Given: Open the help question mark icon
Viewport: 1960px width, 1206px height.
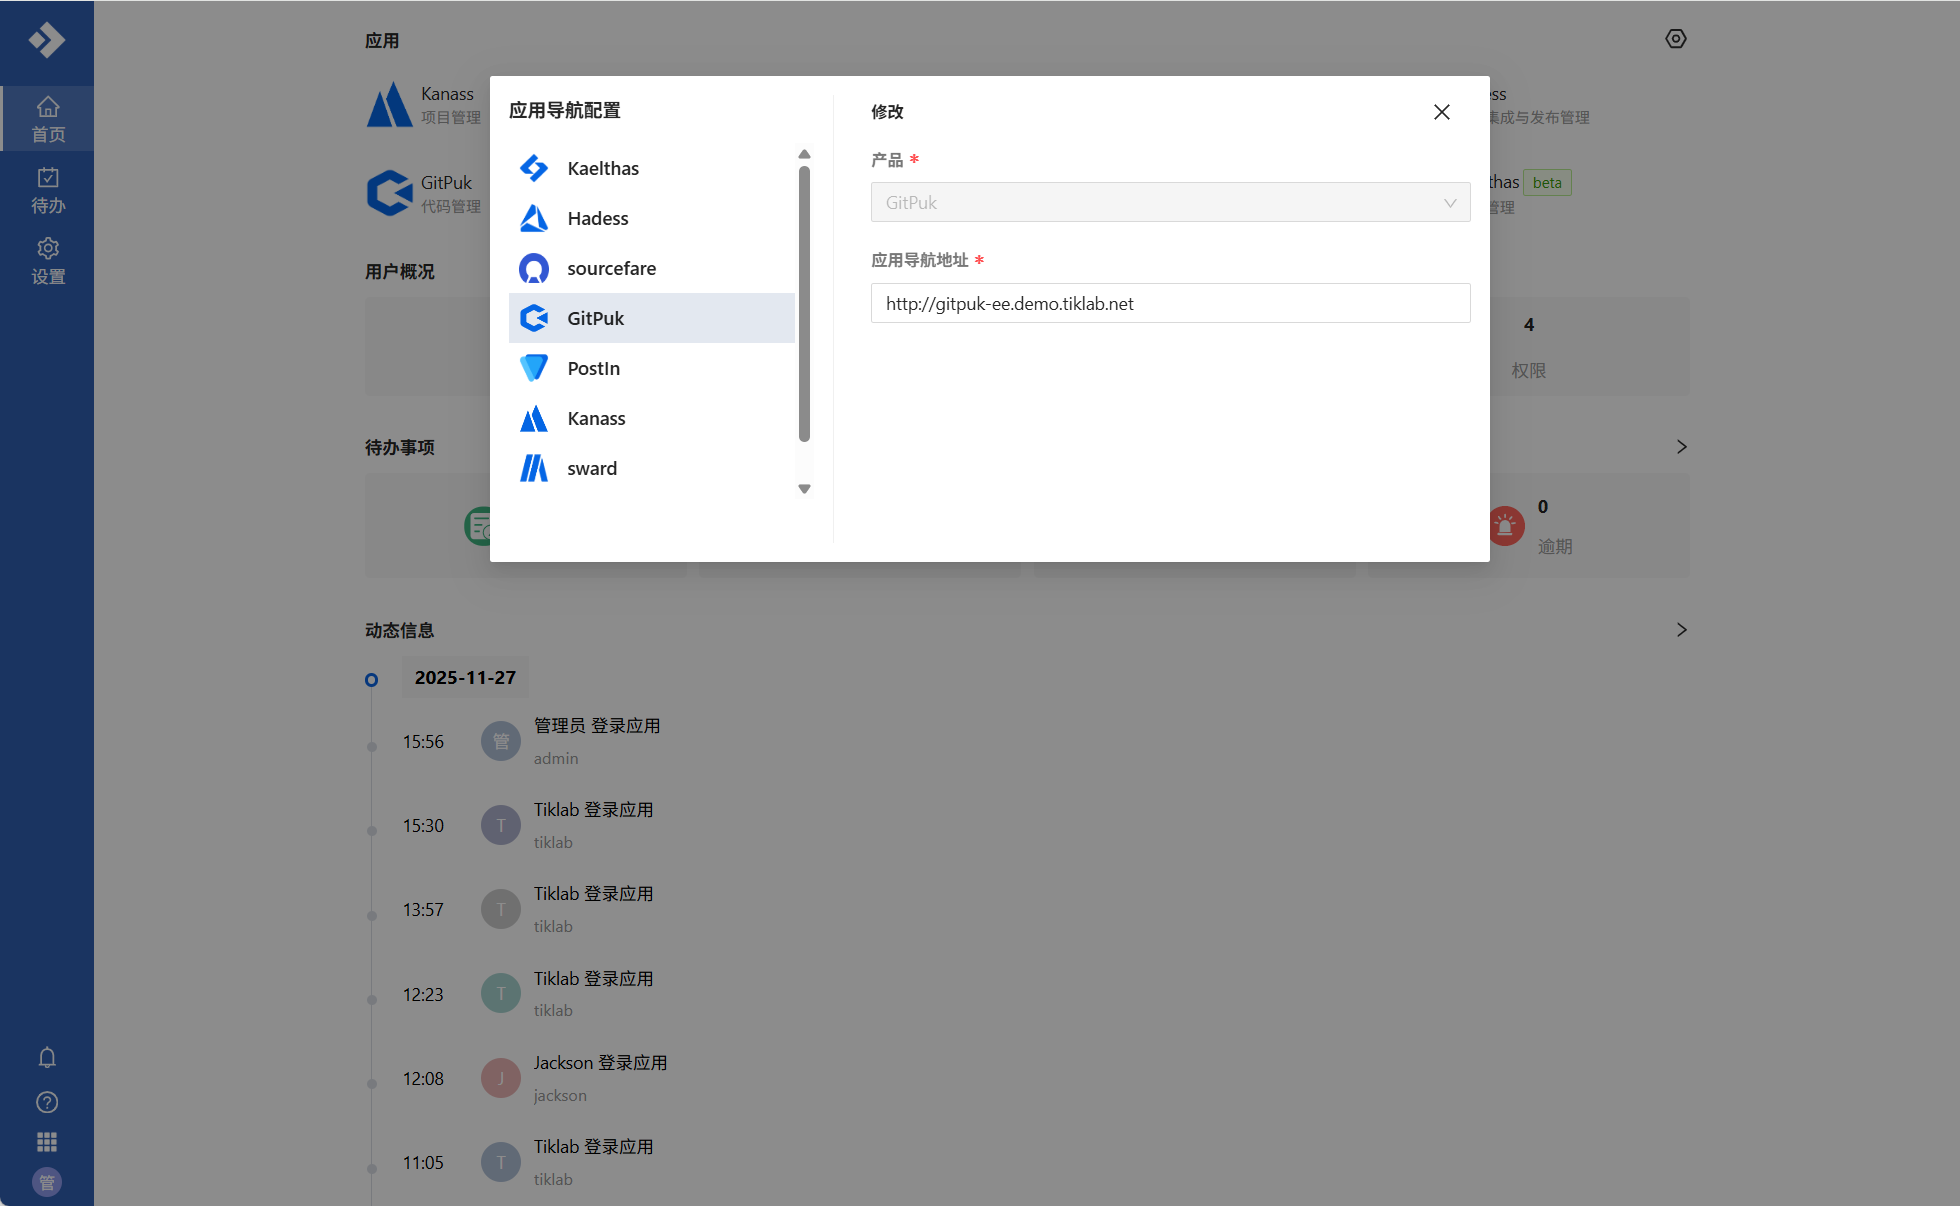Looking at the screenshot, I should (x=47, y=1102).
